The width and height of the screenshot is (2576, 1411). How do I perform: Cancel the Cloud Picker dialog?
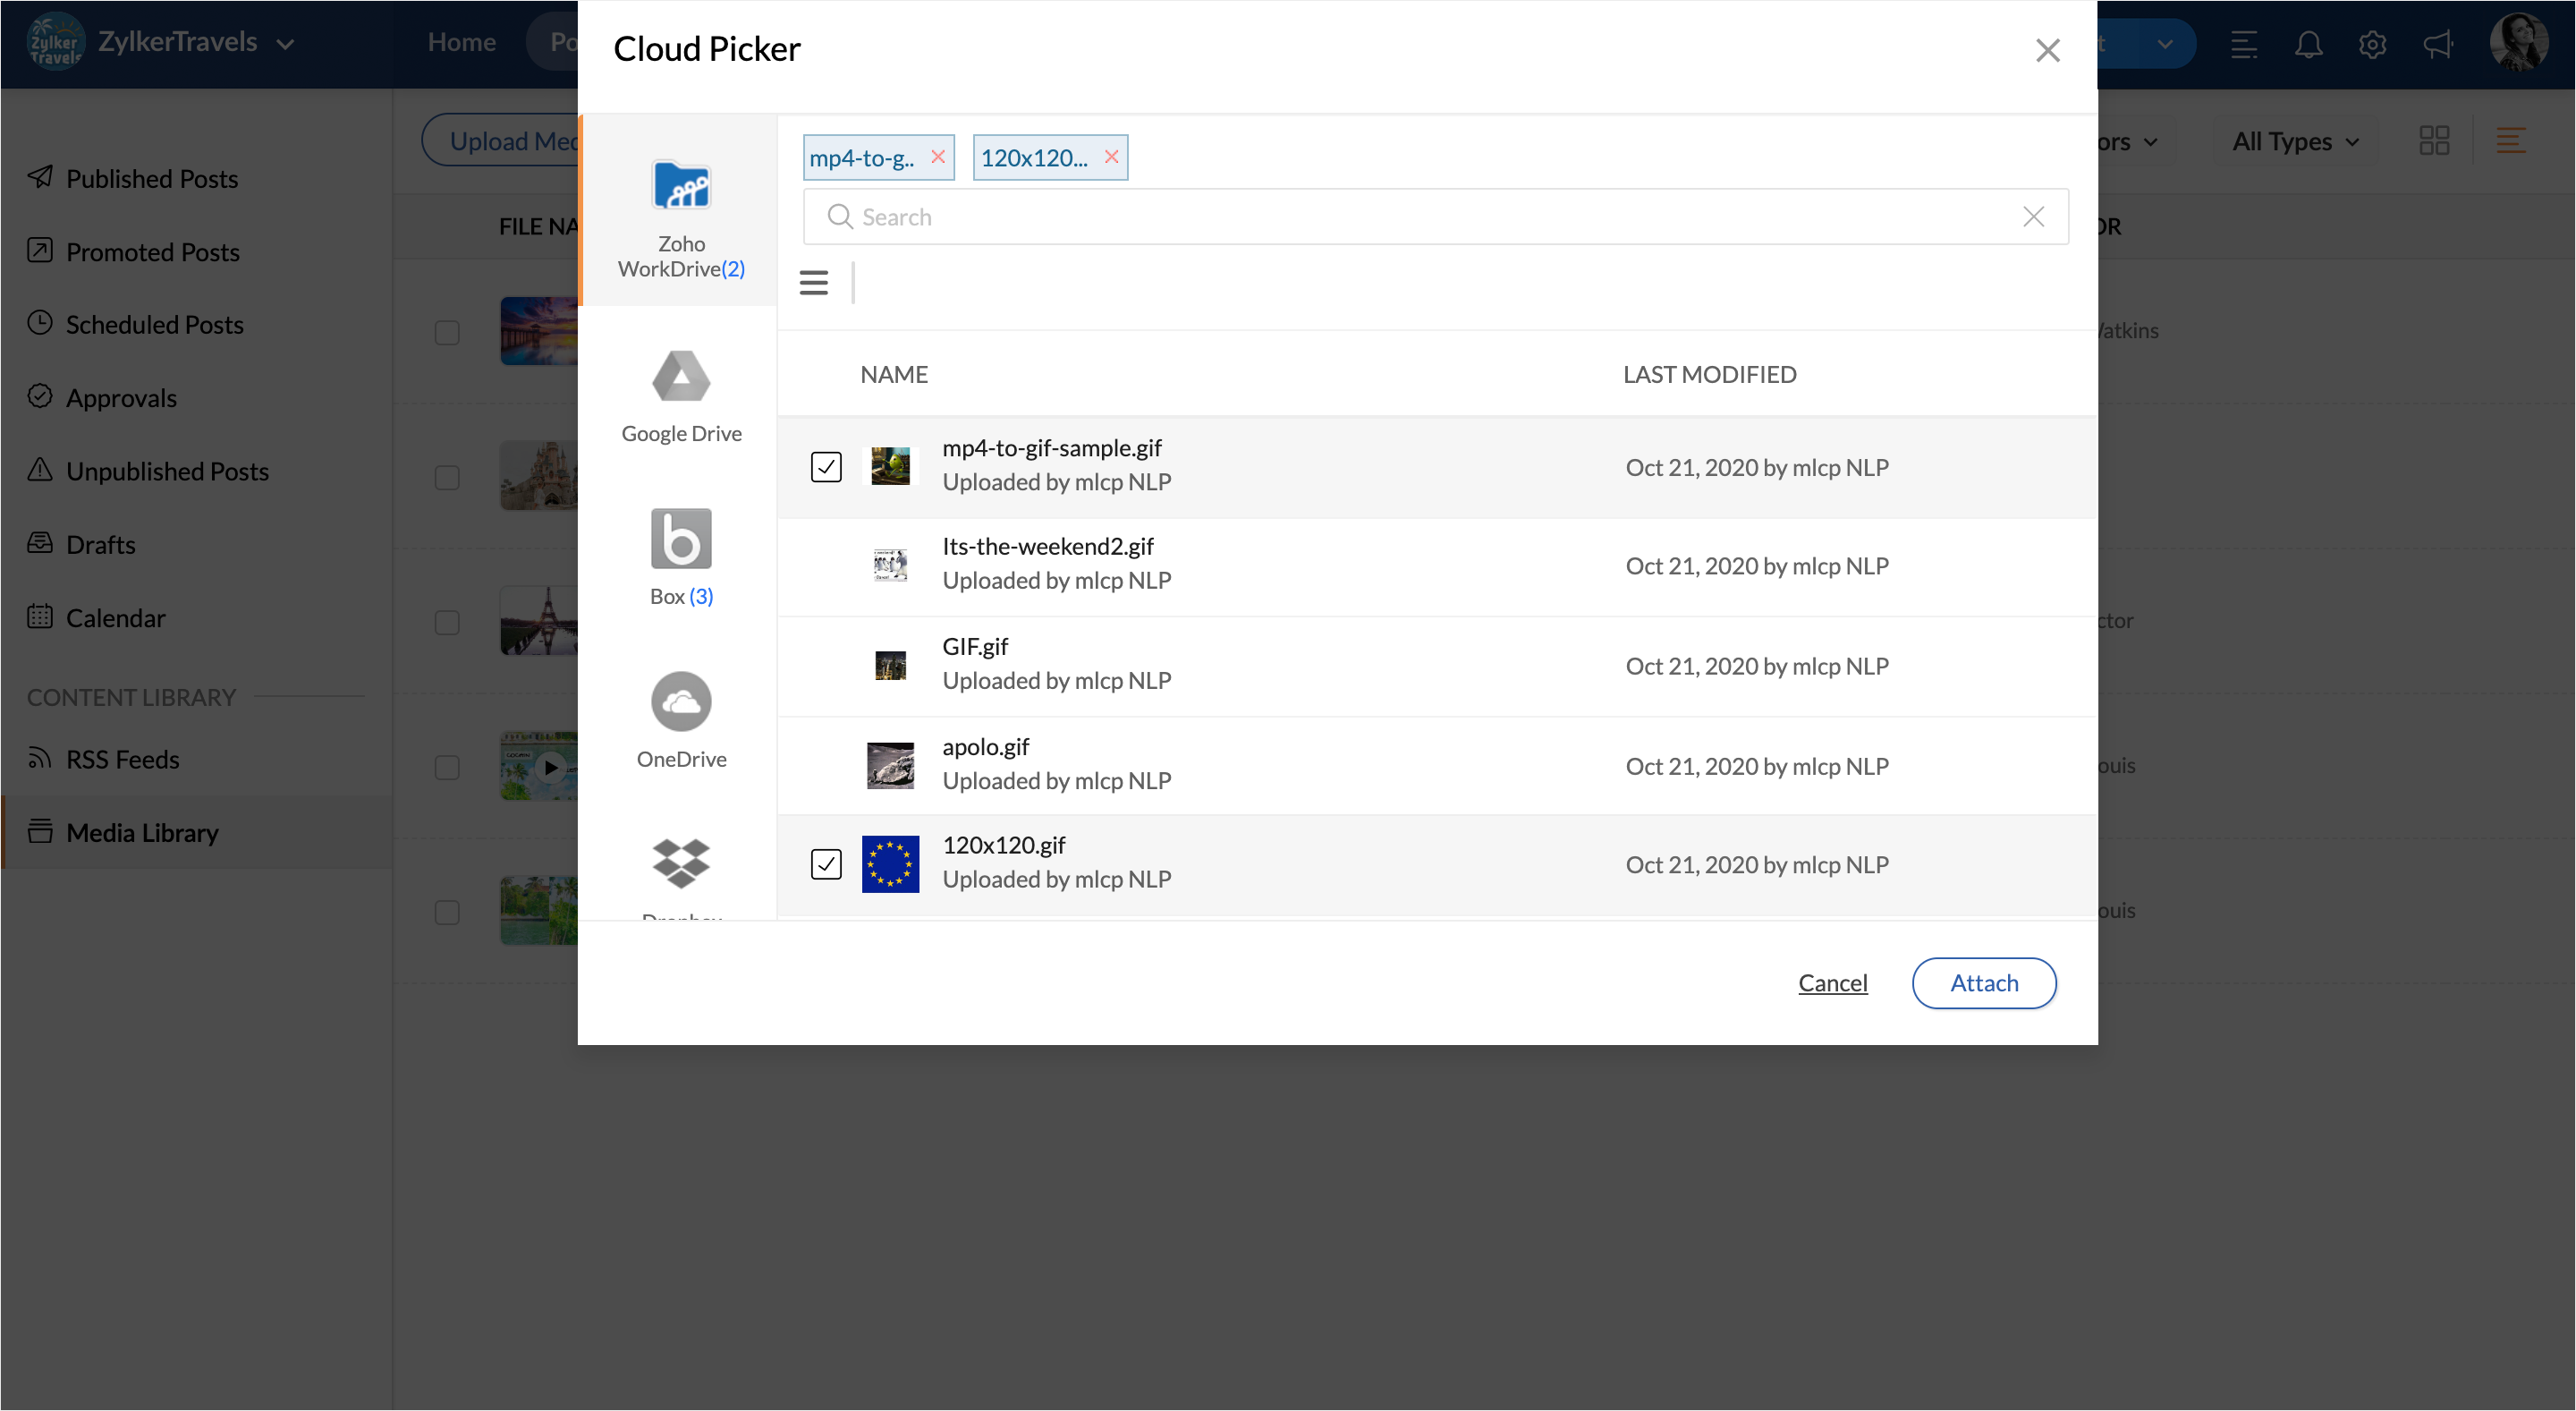[x=1832, y=983]
